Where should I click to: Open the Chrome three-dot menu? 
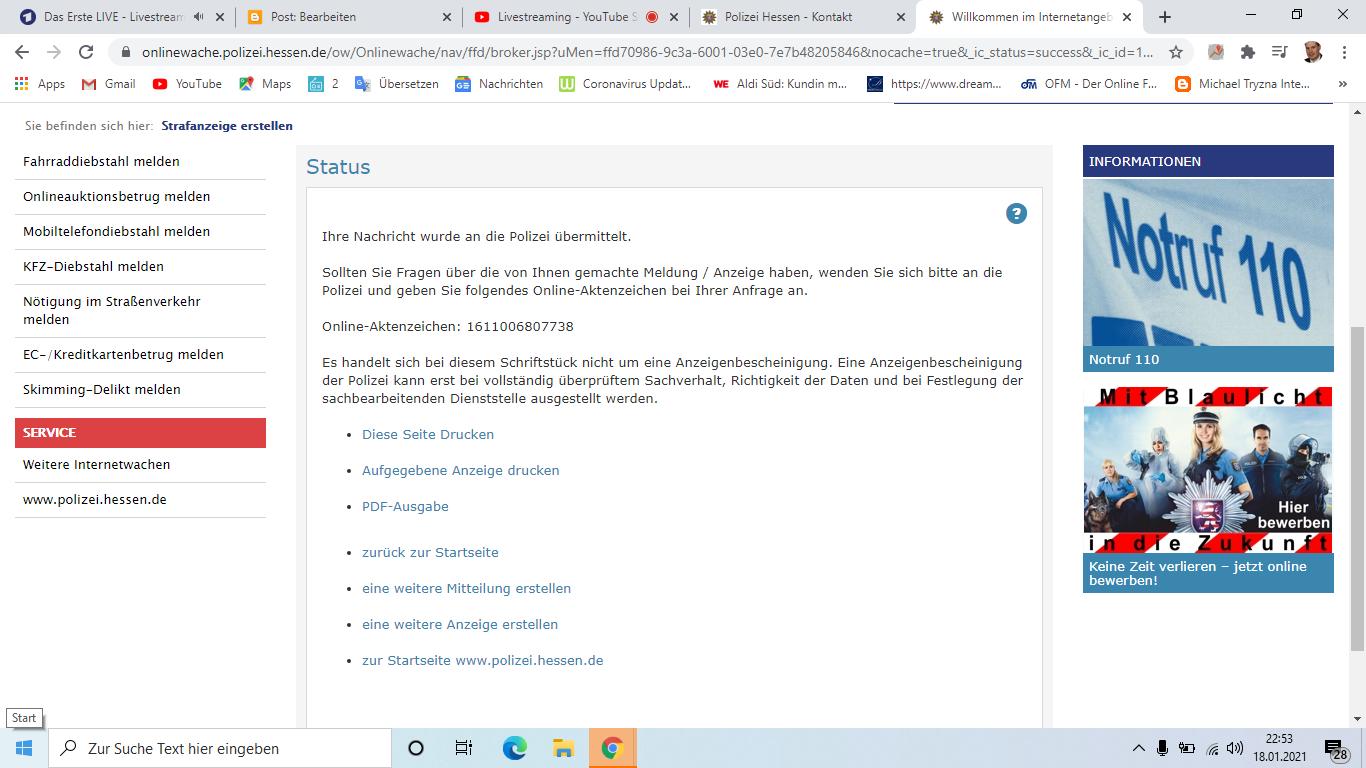(x=1345, y=52)
